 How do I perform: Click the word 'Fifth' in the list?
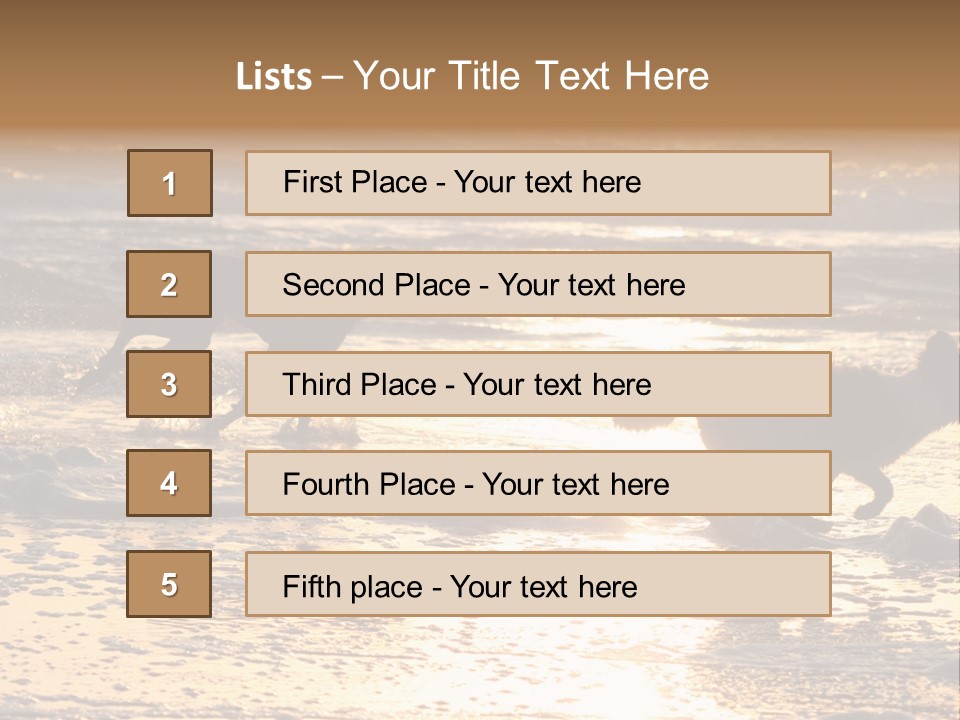(x=311, y=586)
